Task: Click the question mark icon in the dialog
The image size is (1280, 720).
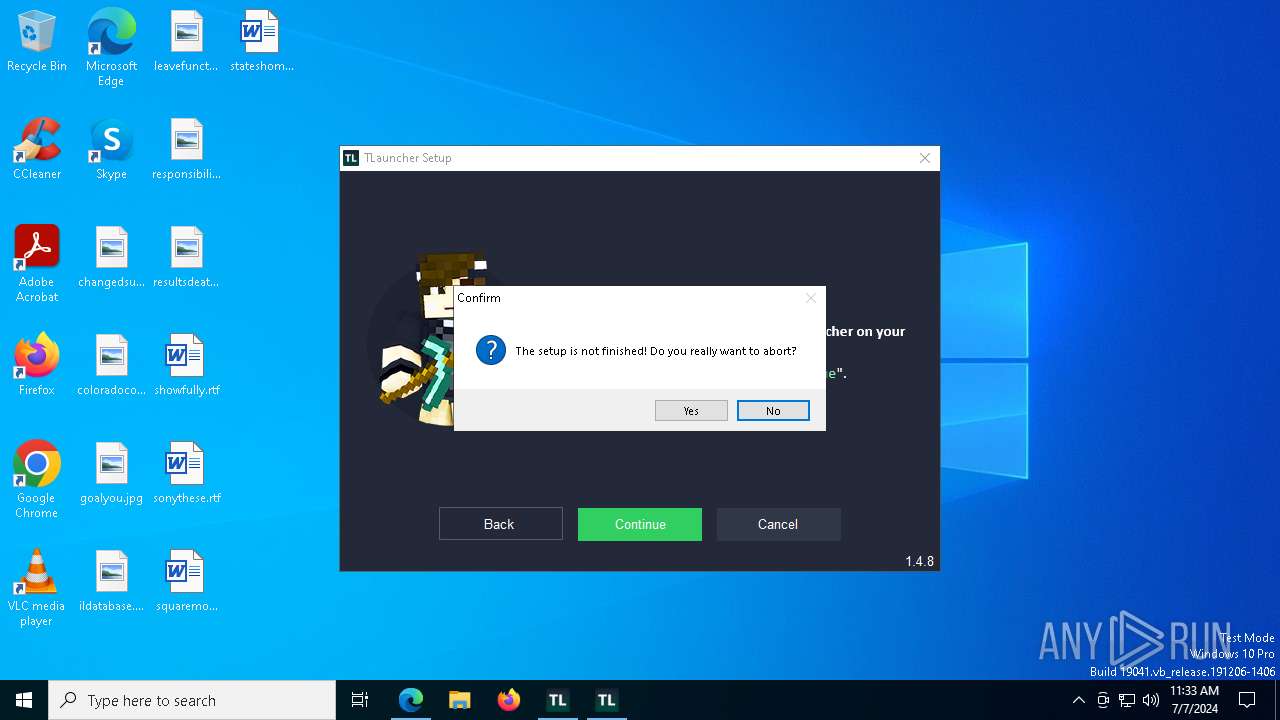Action: coord(491,350)
